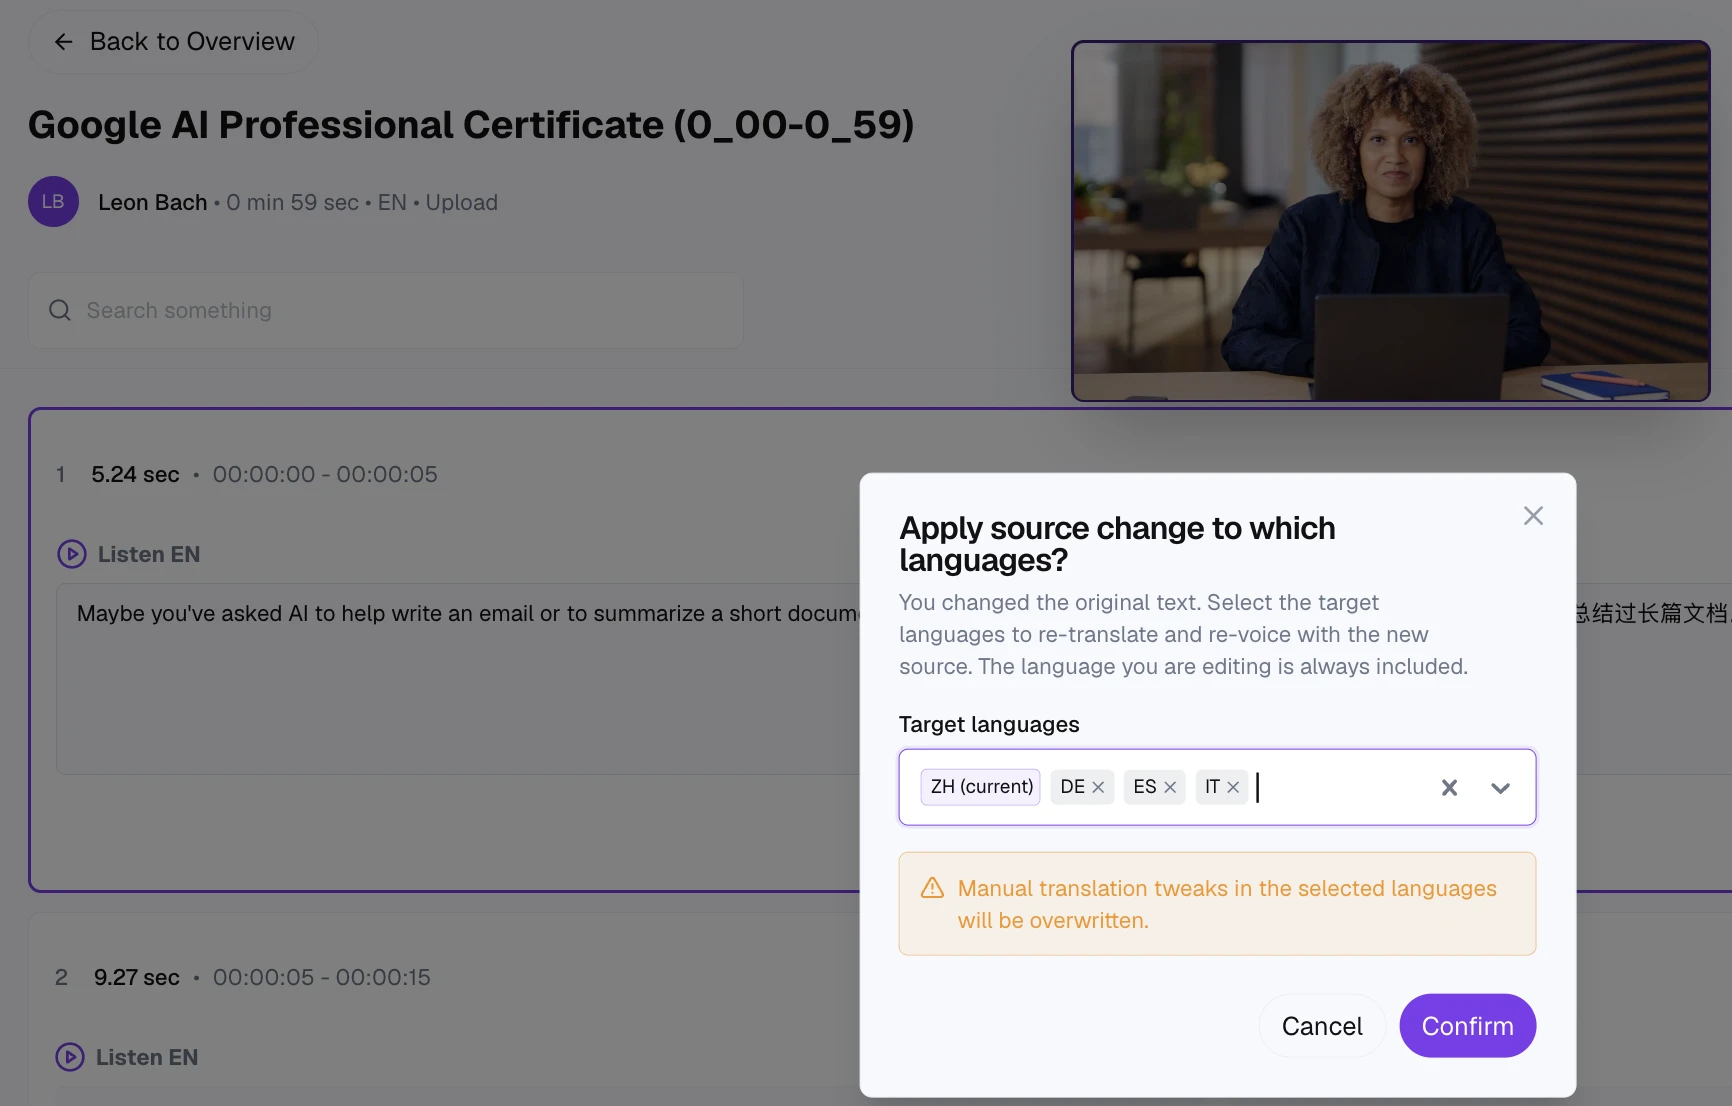The height and width of the screenshot is (1106, 1732).
Task: Click the Target languages label
Action: click(989, 724)
